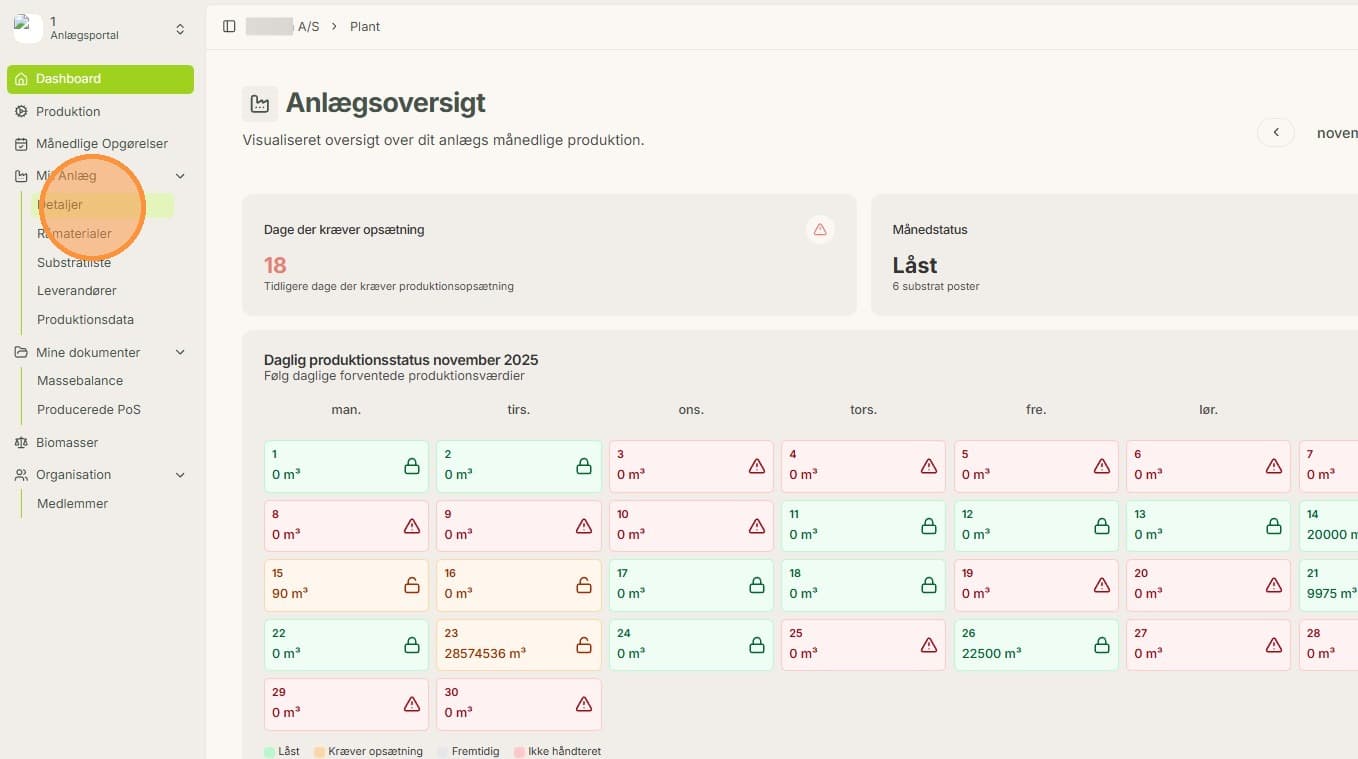Click the green Låst legend swatch
This screenshot has width=1358, height=759.
point(269,751)
